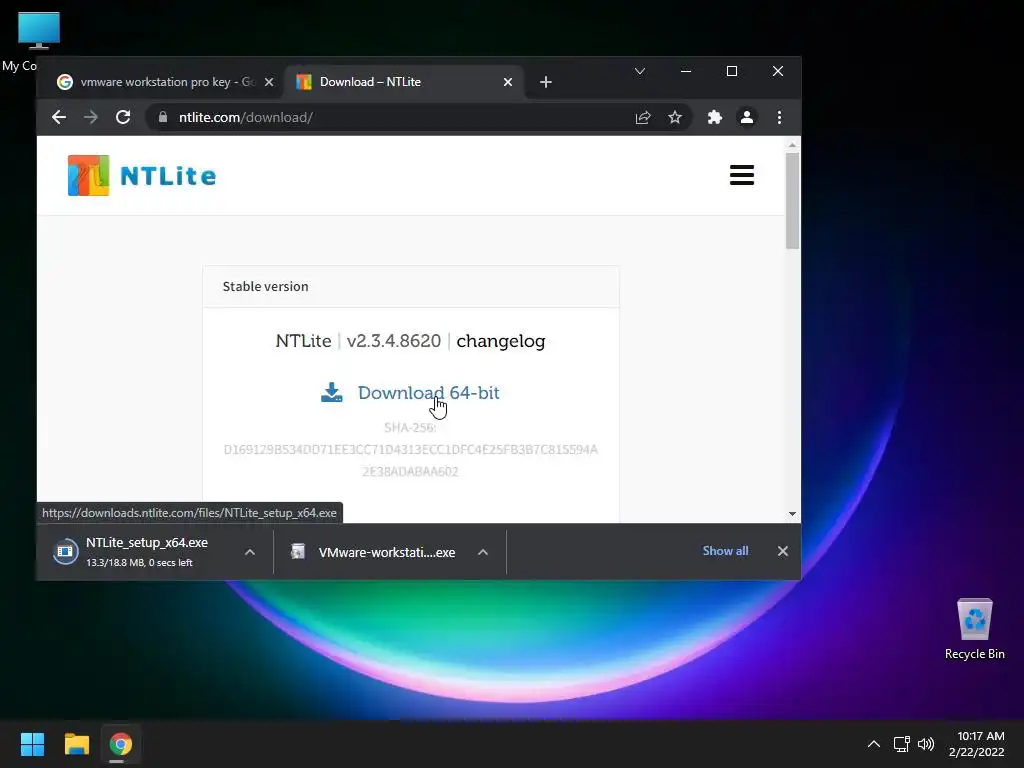Open the volume speaker icon in tray

(926, 744)
